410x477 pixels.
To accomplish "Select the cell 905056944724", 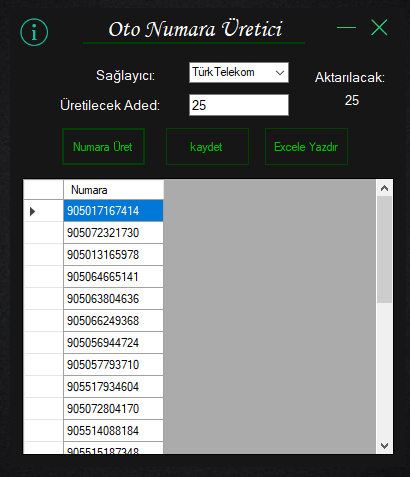I will pyautogui.click(x=113, y=343).
